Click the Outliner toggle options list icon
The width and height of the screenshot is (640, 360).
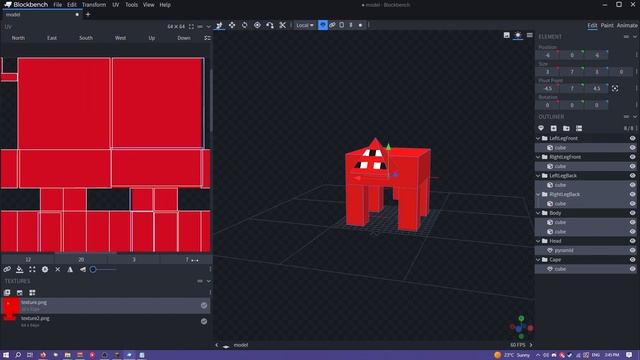579,129
